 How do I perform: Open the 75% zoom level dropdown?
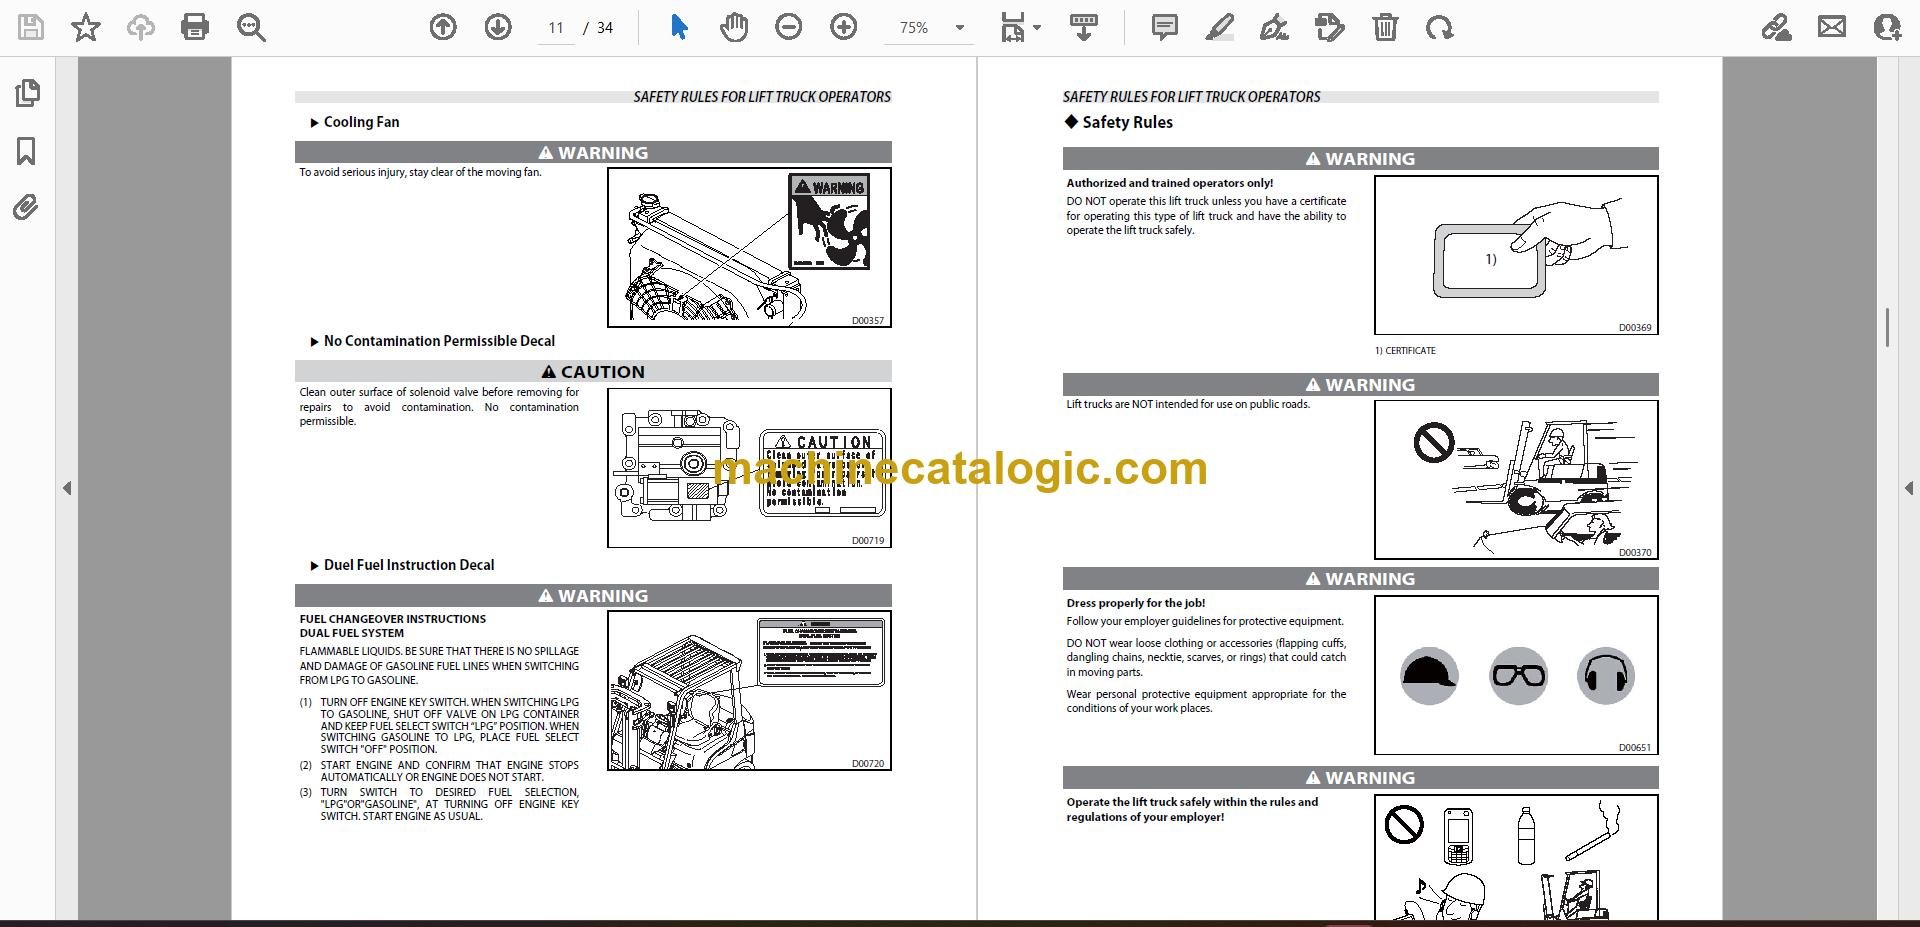tap(931, 28)
